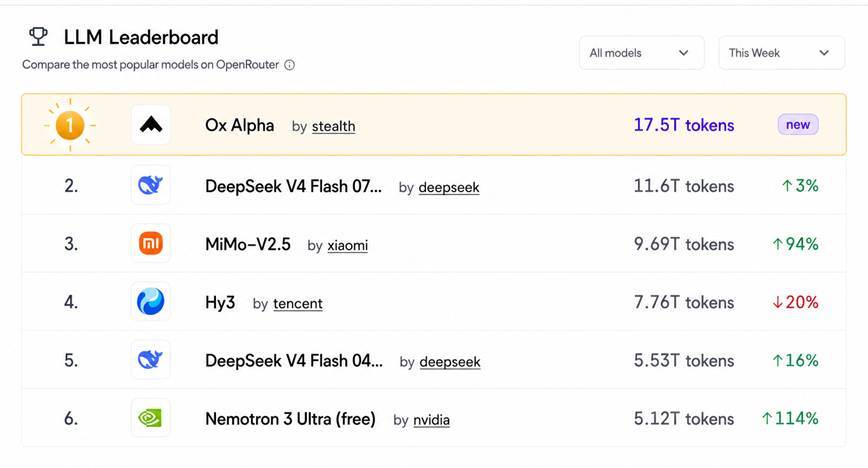The width and height of the screenshot is (868, 468).
Task: Open the This Week time range dropdown
Action: (x=782, y=53)
